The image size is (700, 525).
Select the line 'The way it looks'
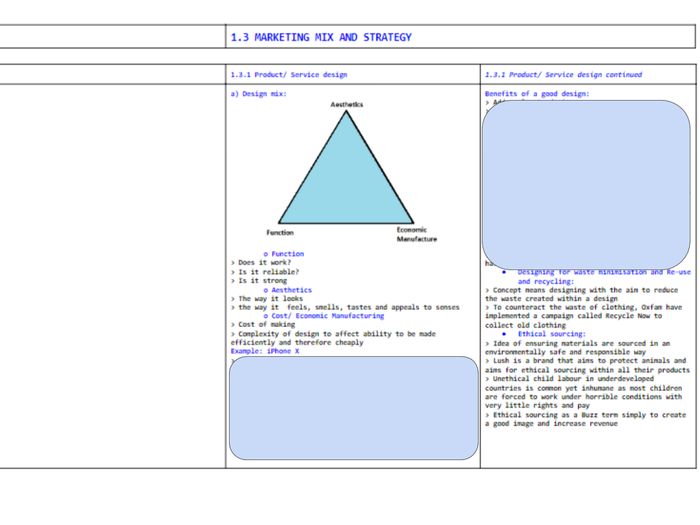tap(267, 298)
